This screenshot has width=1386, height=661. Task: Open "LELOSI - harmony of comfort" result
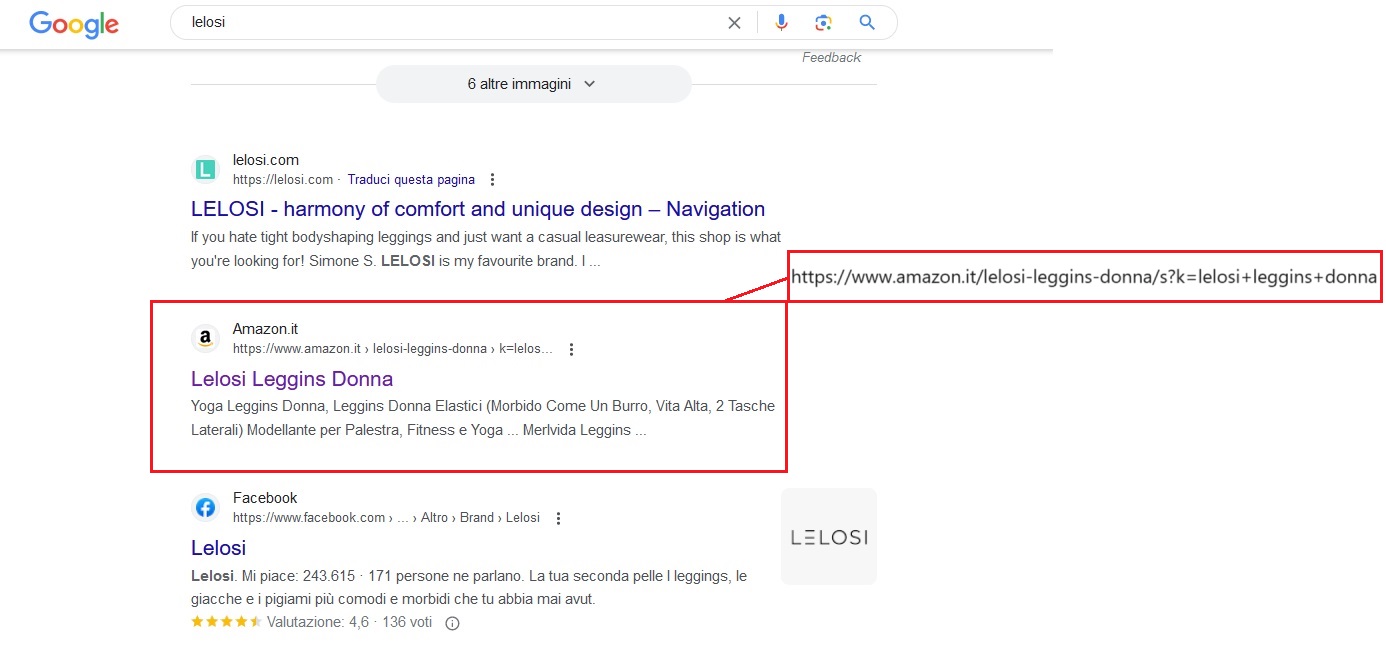point(478,209)
